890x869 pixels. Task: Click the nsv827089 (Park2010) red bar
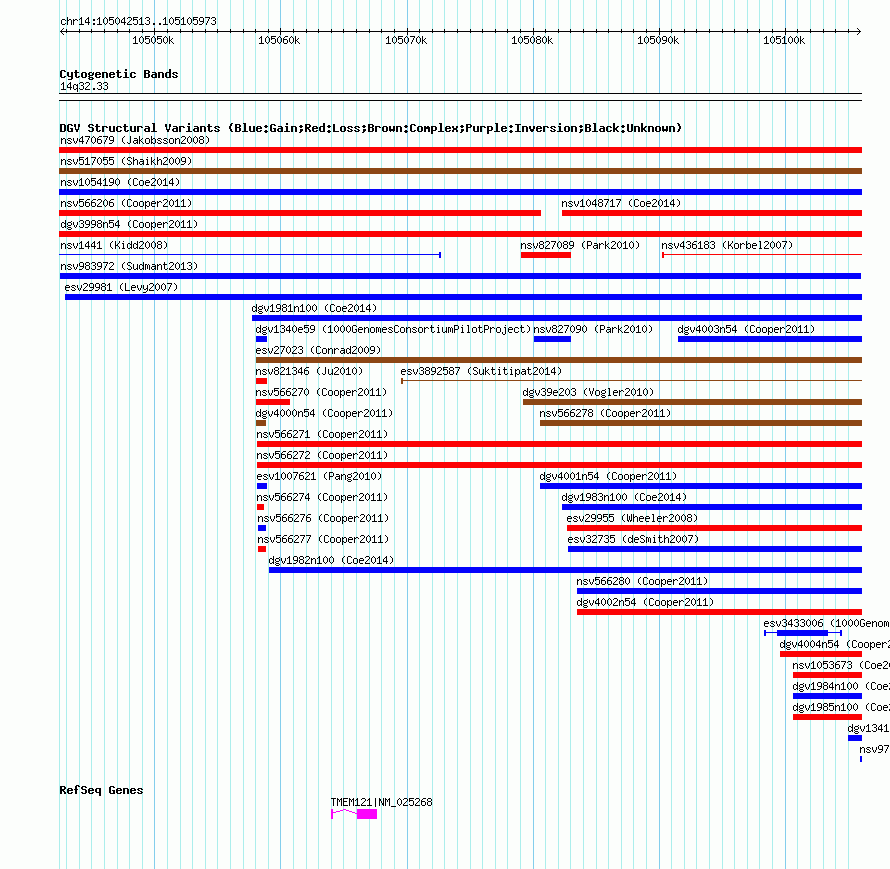click(545, 255)
